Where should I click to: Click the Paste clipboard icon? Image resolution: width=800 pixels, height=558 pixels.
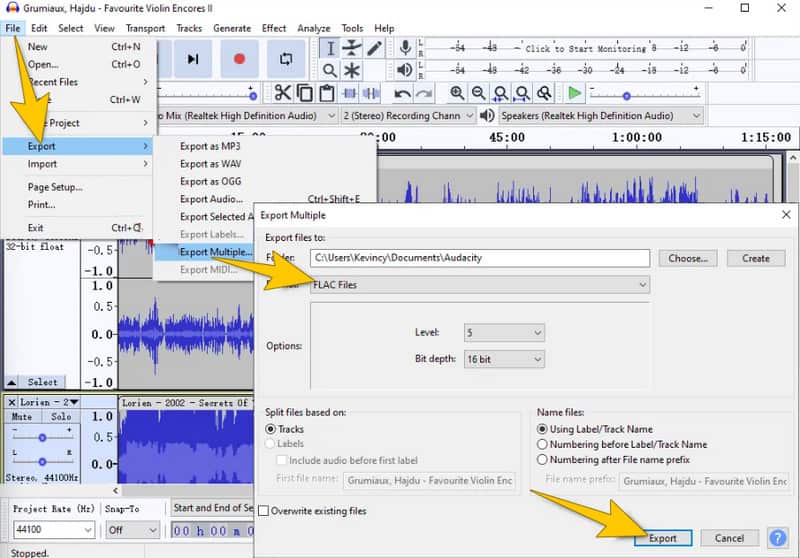click(x=327, y=93)
